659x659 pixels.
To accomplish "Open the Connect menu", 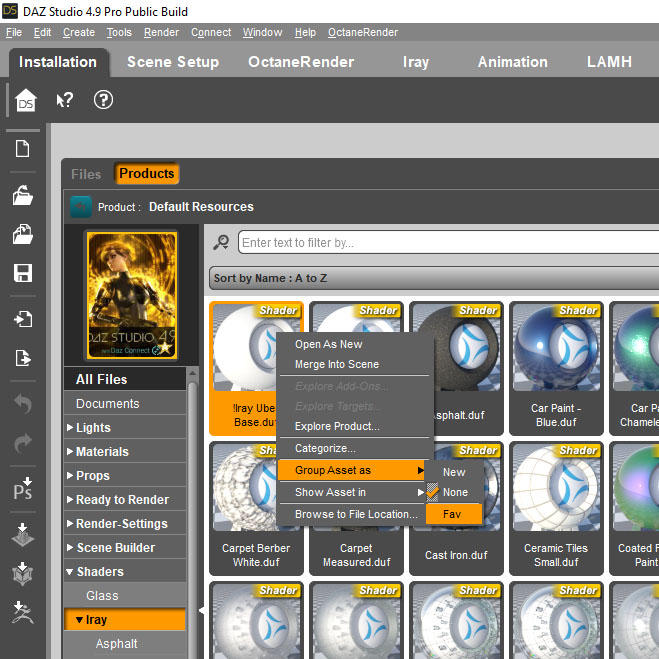I will pyautogui.click(x=211, y=32).
